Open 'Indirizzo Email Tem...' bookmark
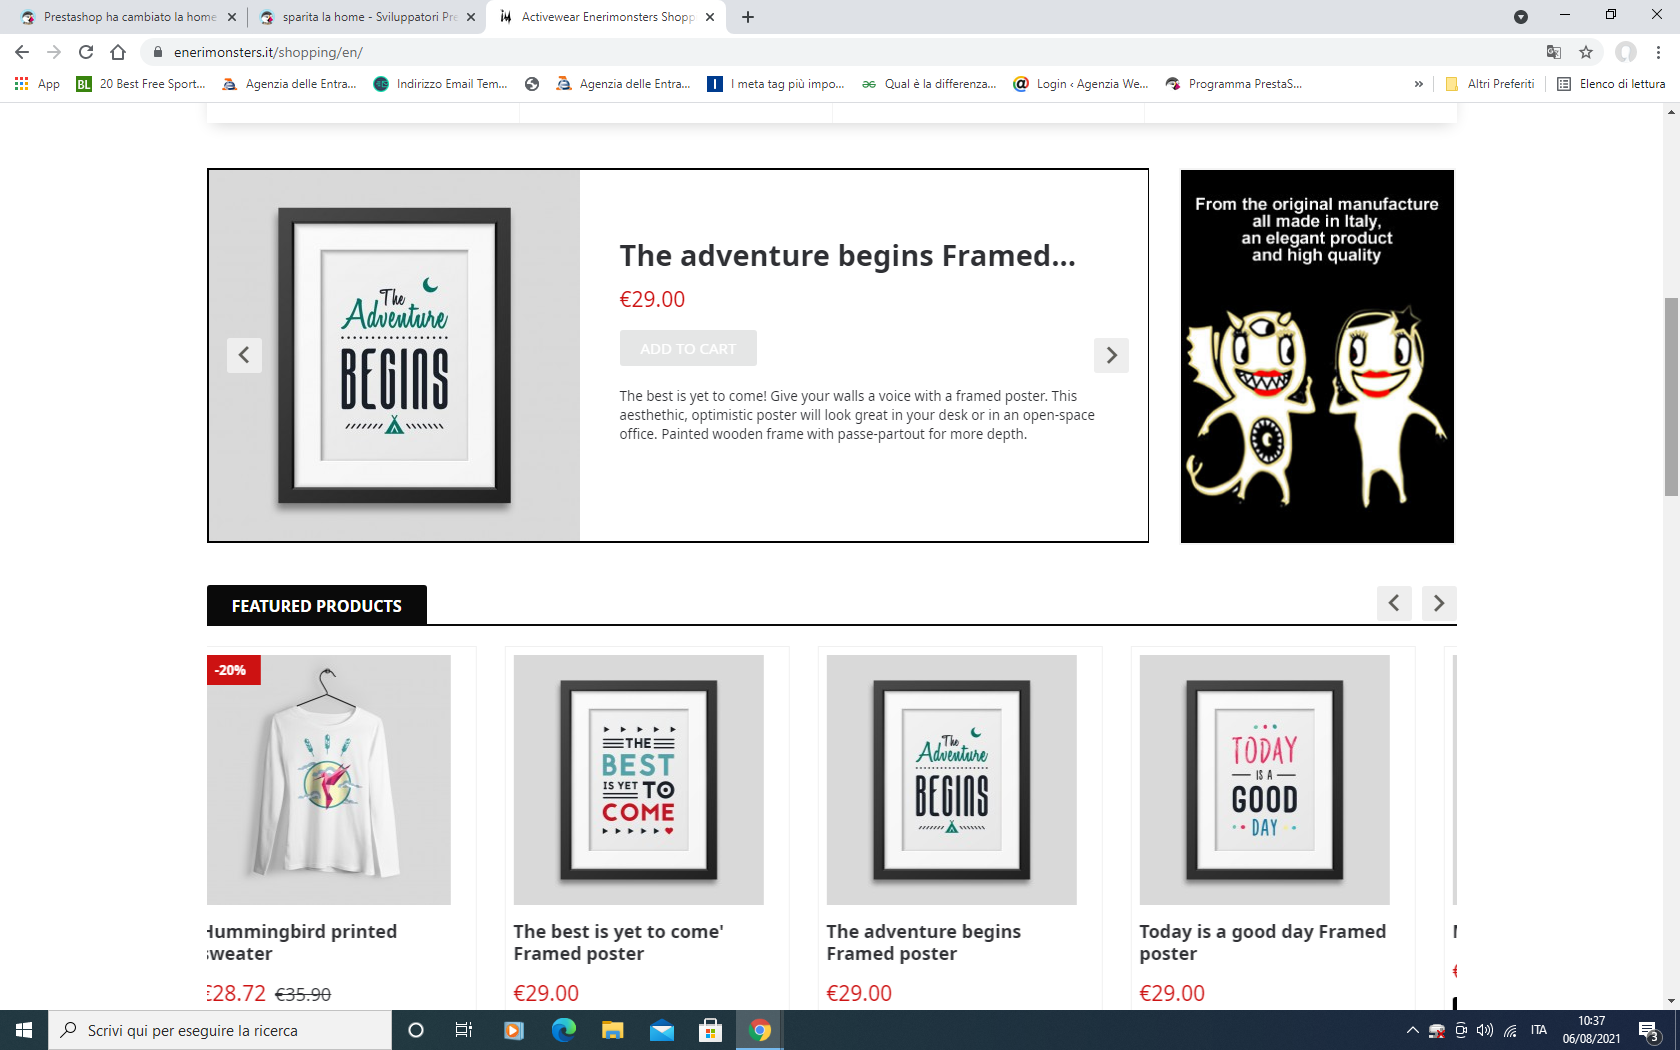The height and width of the screenshot is (1050, 1680). point(440,84)
